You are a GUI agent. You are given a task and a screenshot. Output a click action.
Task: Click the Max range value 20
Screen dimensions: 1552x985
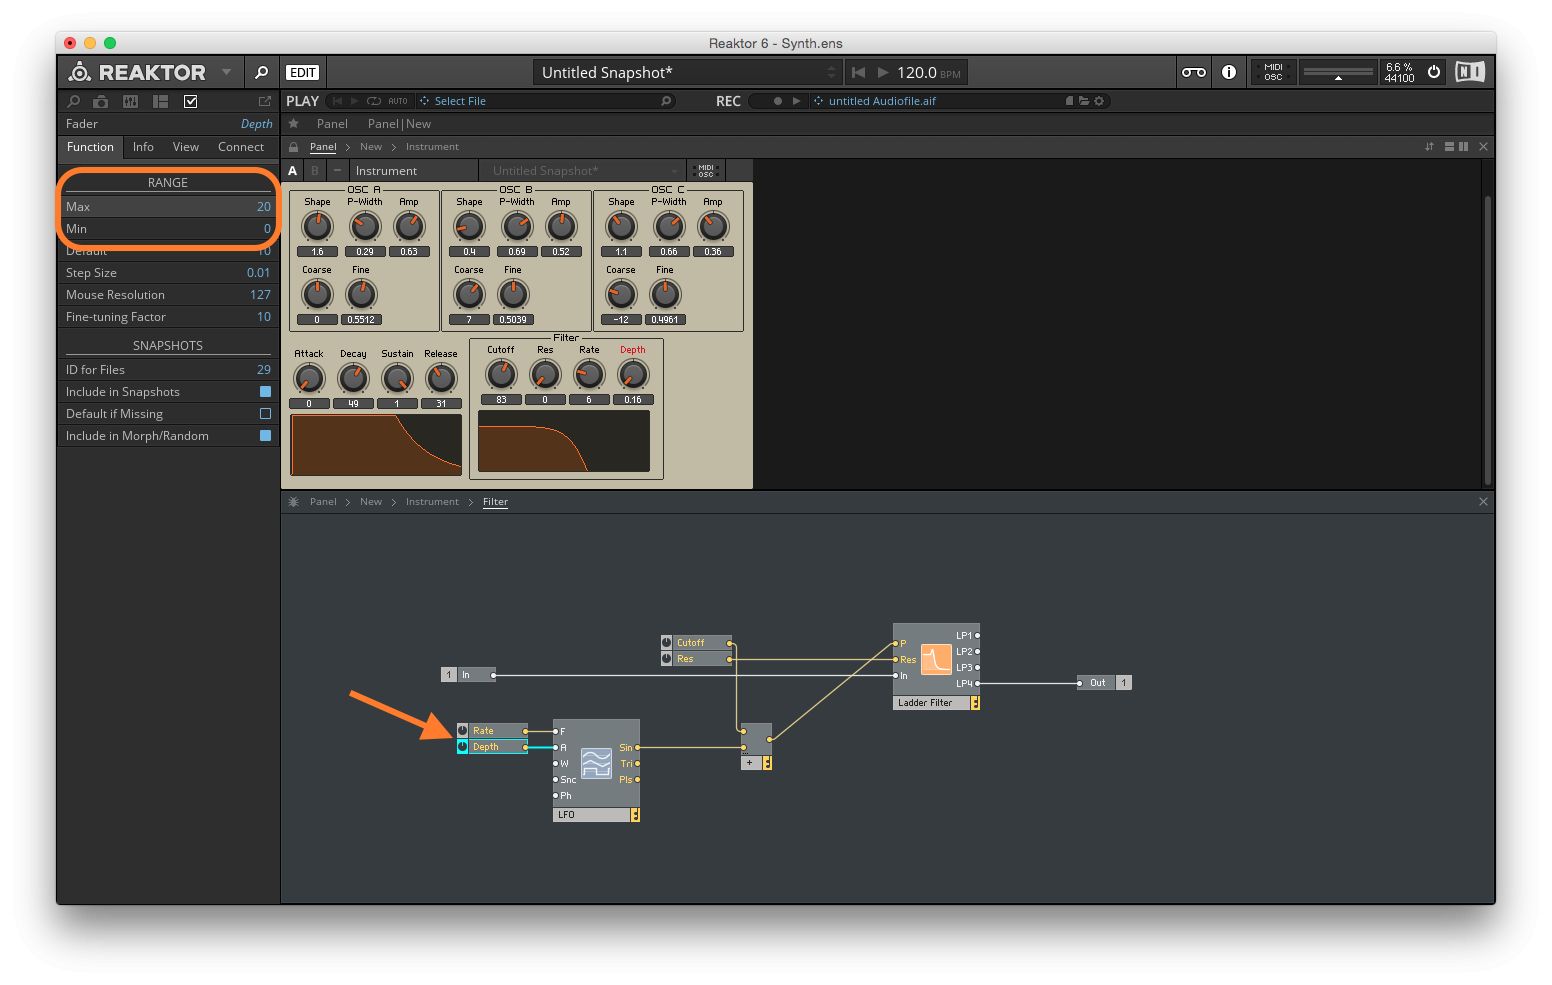(264, 207)
